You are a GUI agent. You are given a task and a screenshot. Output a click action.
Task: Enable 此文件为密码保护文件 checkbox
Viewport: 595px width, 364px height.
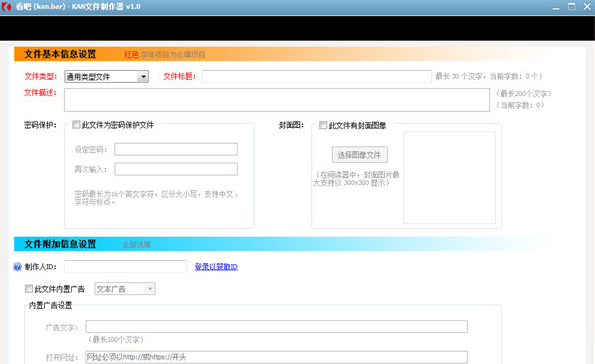(x=76, y=124)
